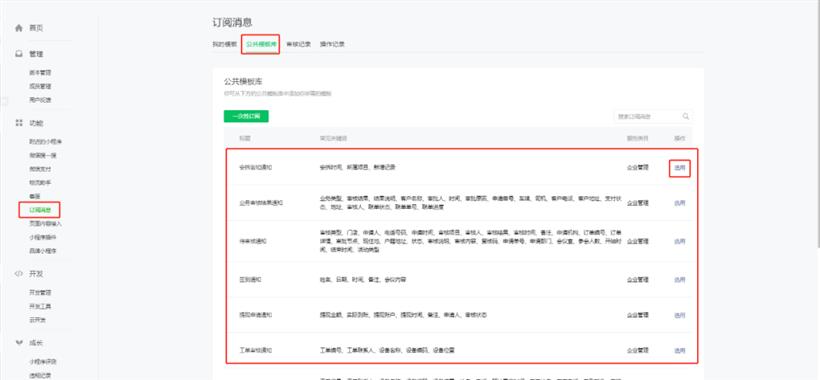Click 选用 in the first template row
The width and height of the screenshot is (820, 380).
coord(679,168)
